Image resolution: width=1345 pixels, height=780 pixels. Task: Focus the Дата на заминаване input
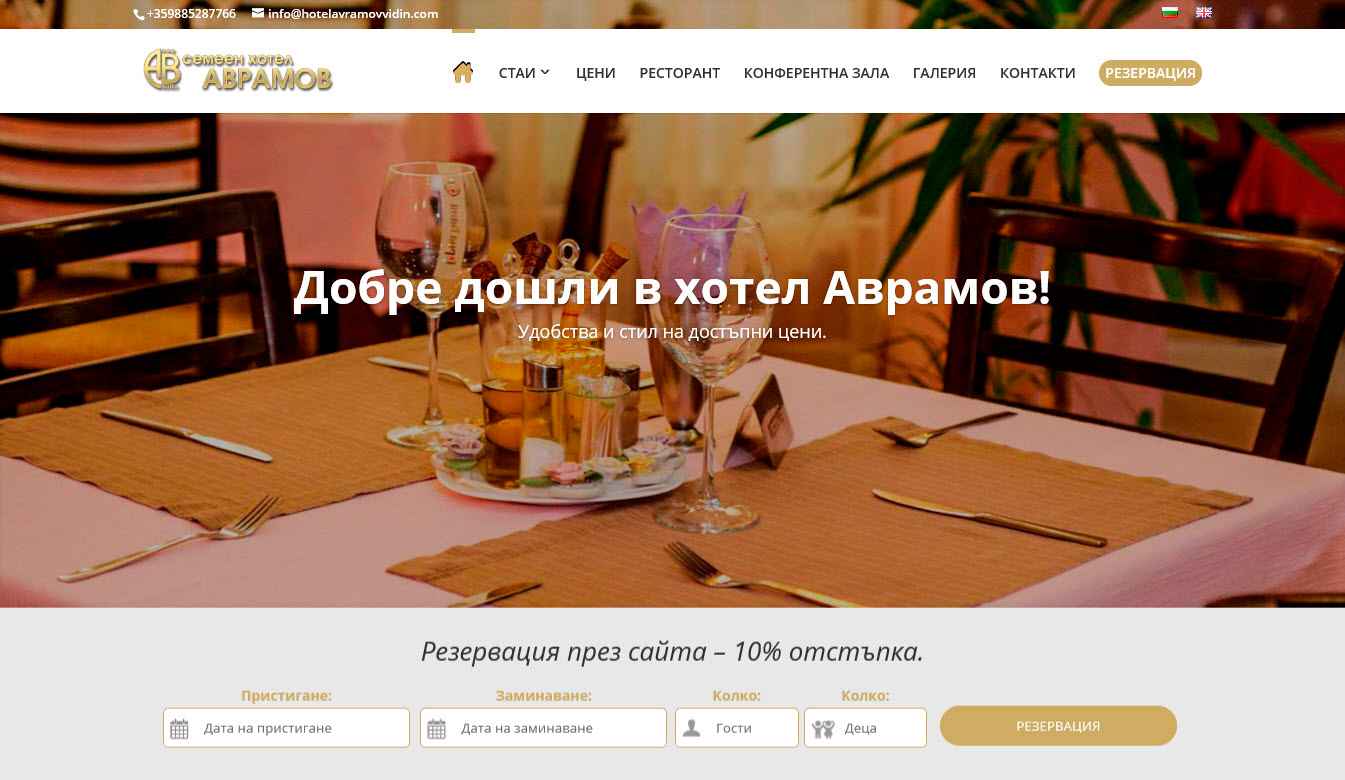point(543,728)
